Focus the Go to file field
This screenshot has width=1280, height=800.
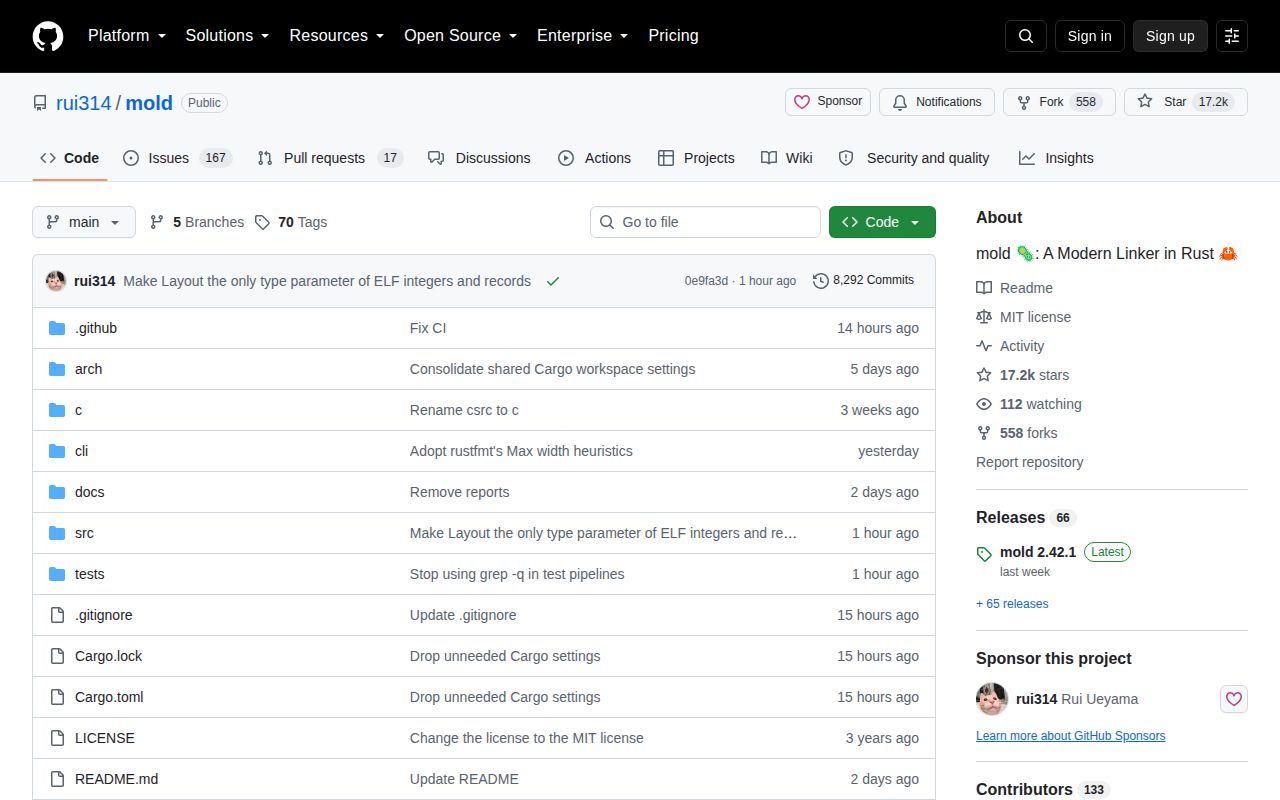tap(705, 222)
